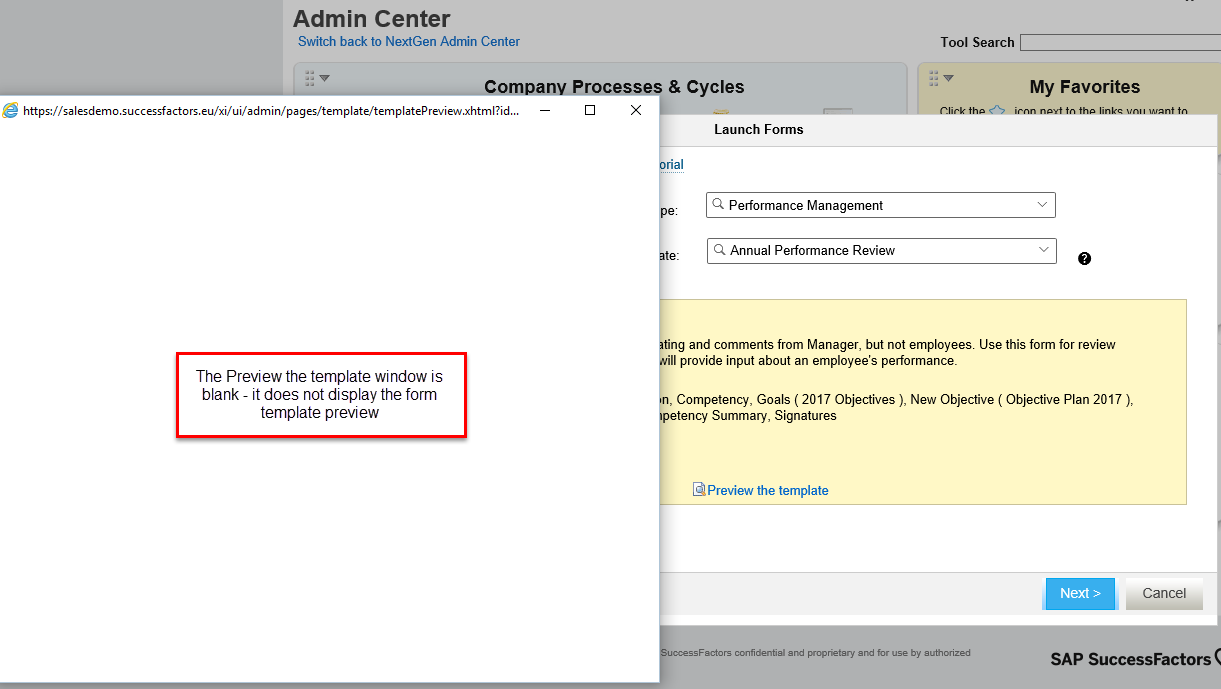Open the My Favorites tile menu arrow

(948, 78)
